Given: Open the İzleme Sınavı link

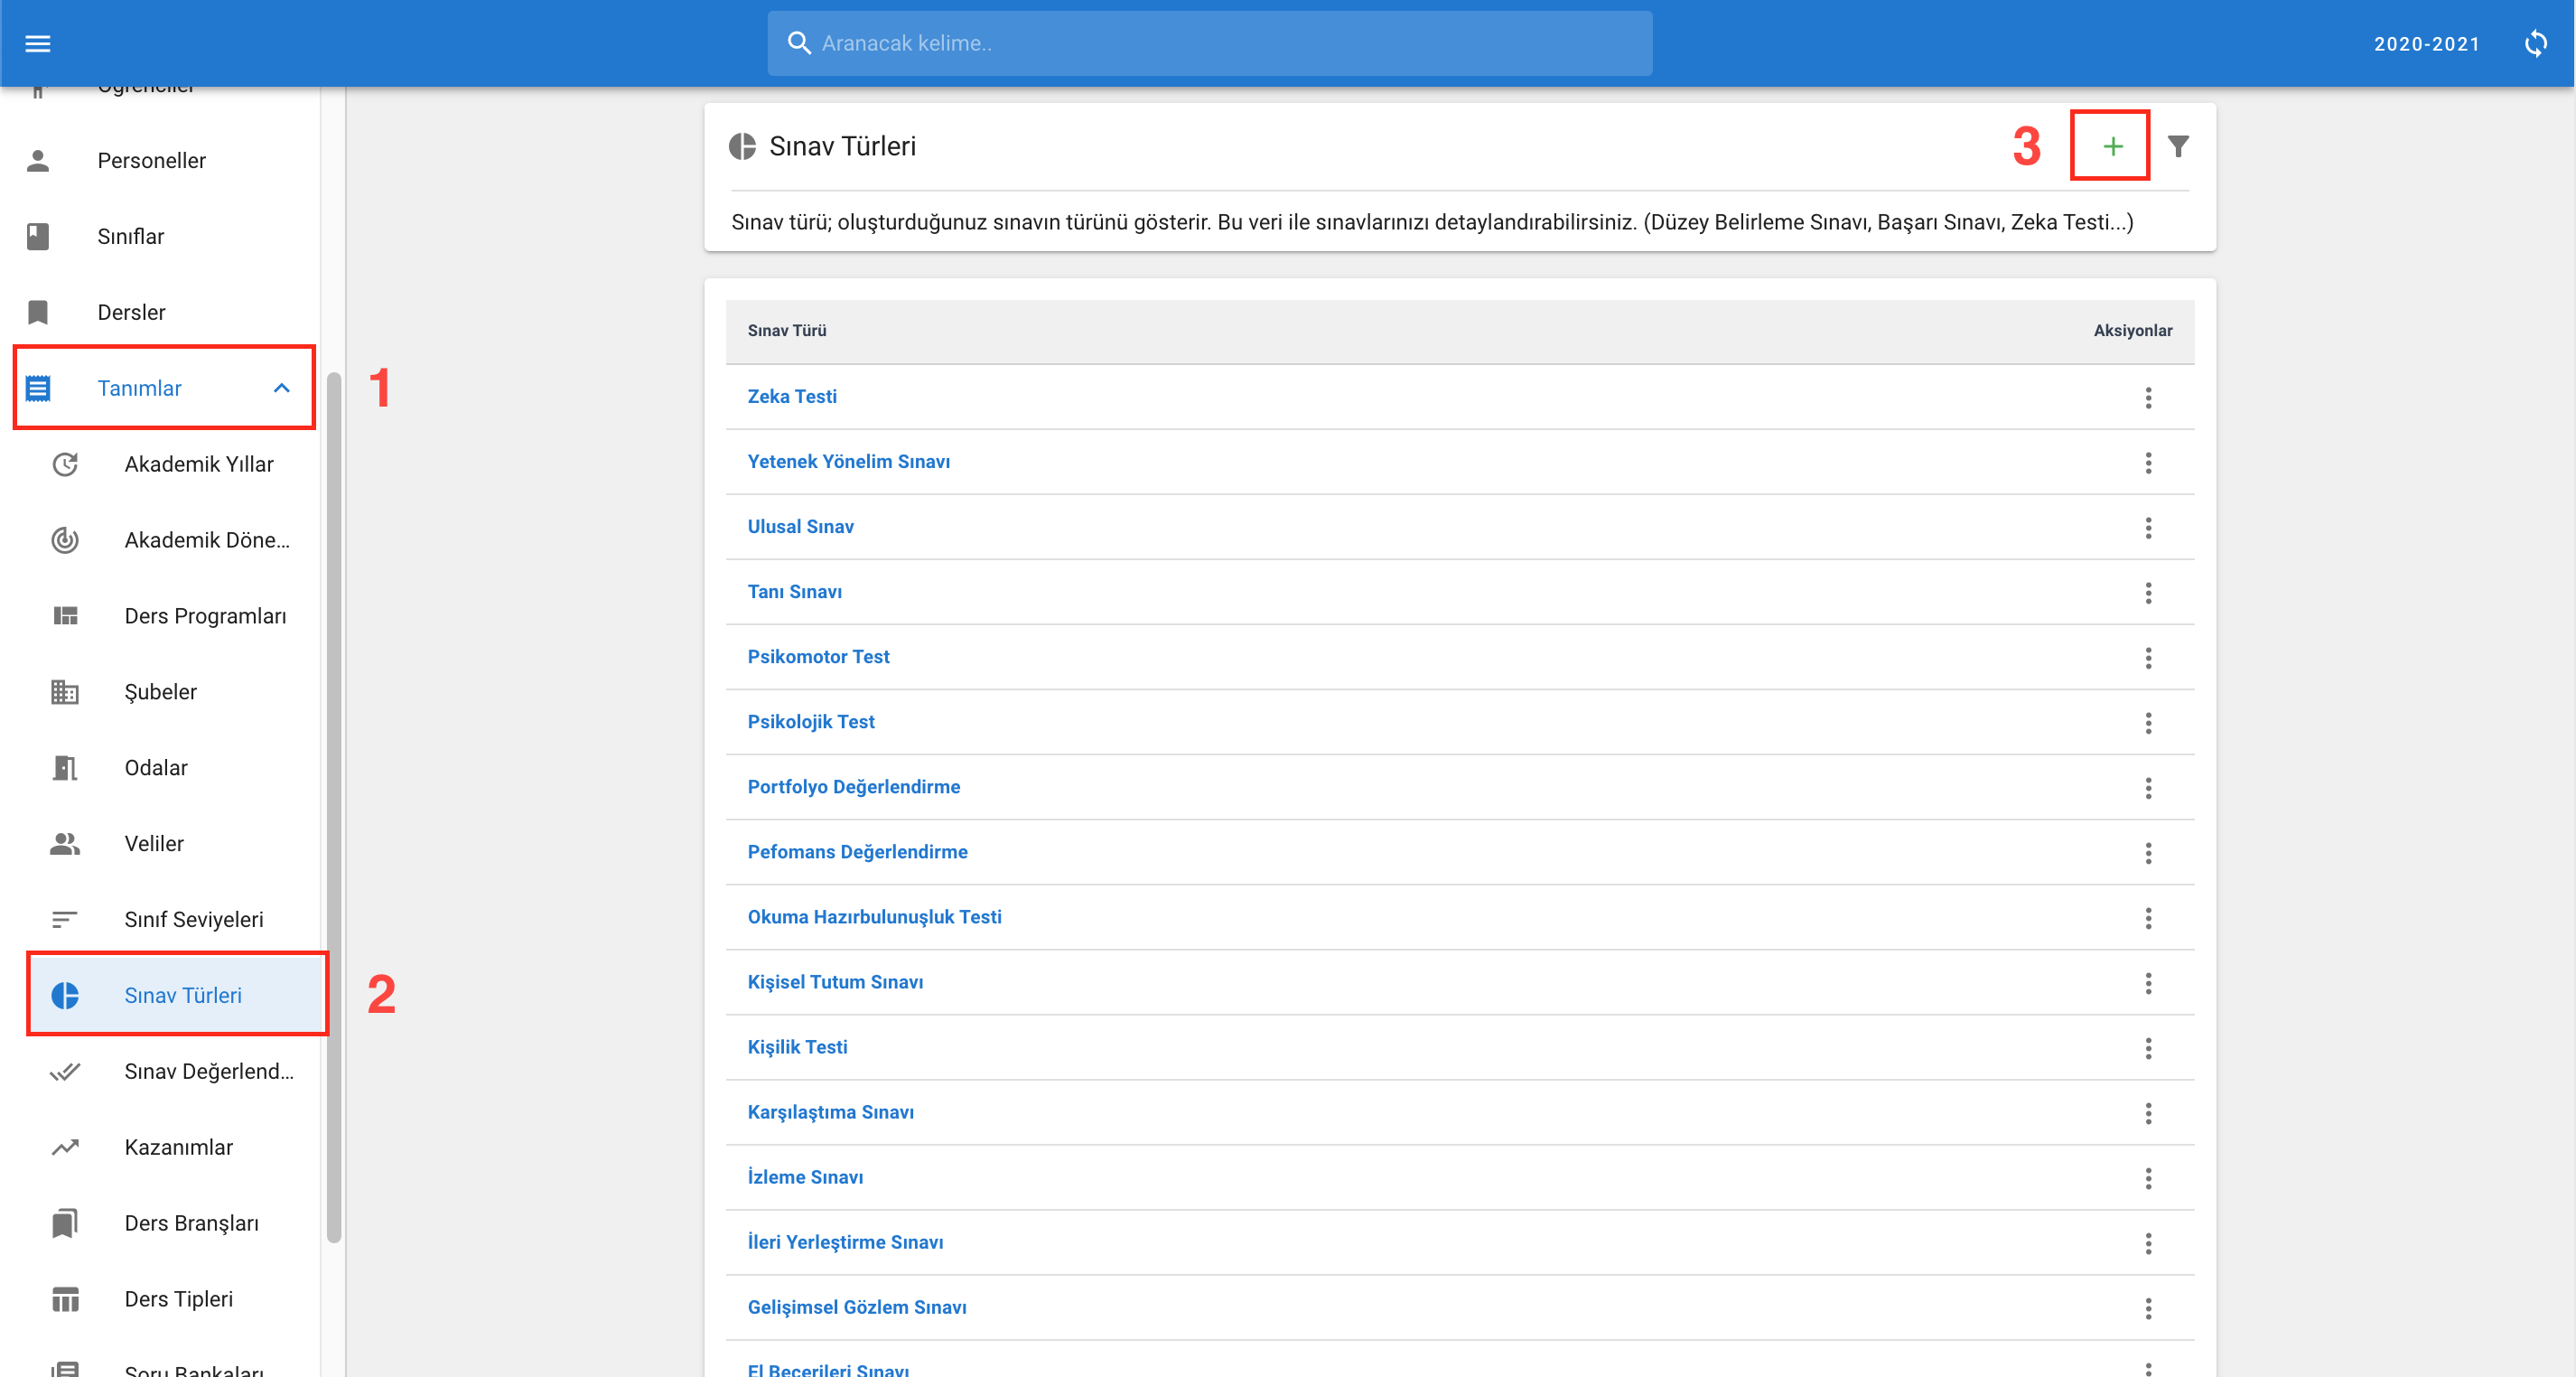Looking at the screenshot, I should click(806, 1176).
